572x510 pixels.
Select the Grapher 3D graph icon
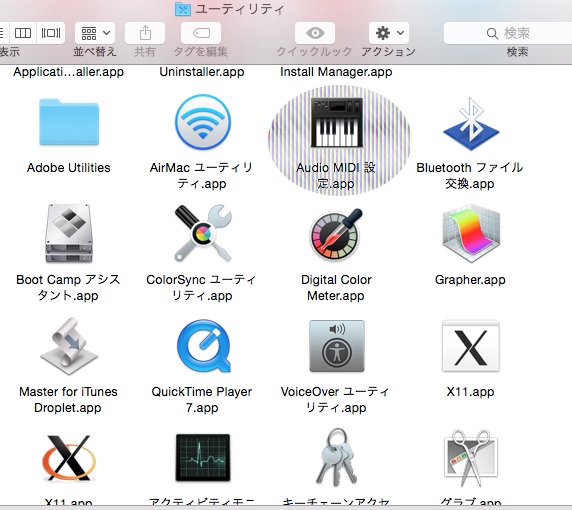pos(471,233)
